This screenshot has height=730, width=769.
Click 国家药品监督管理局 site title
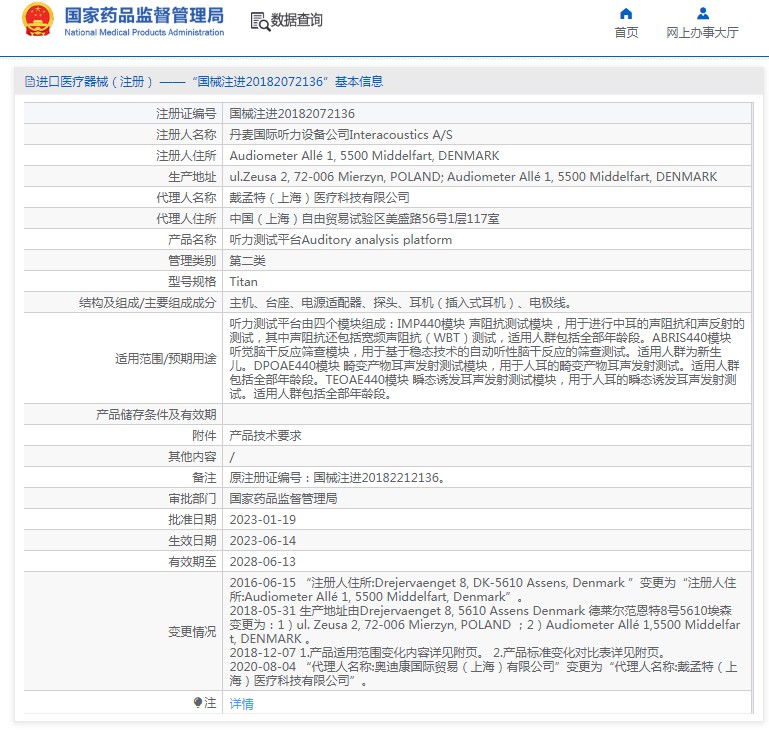[x=144, y=15]
